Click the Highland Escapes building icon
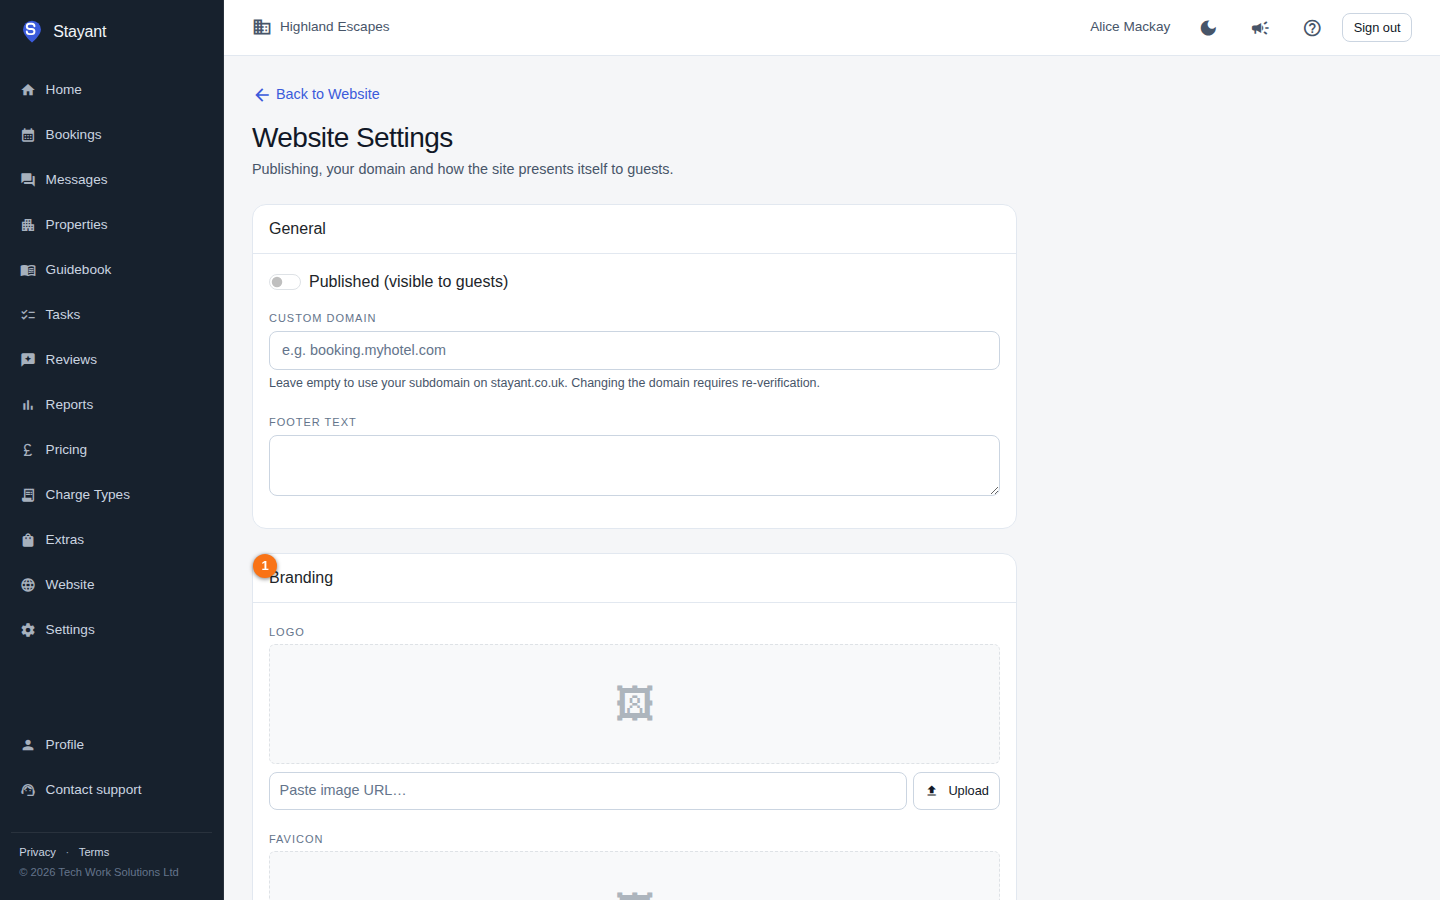 [x=262, y=27]
